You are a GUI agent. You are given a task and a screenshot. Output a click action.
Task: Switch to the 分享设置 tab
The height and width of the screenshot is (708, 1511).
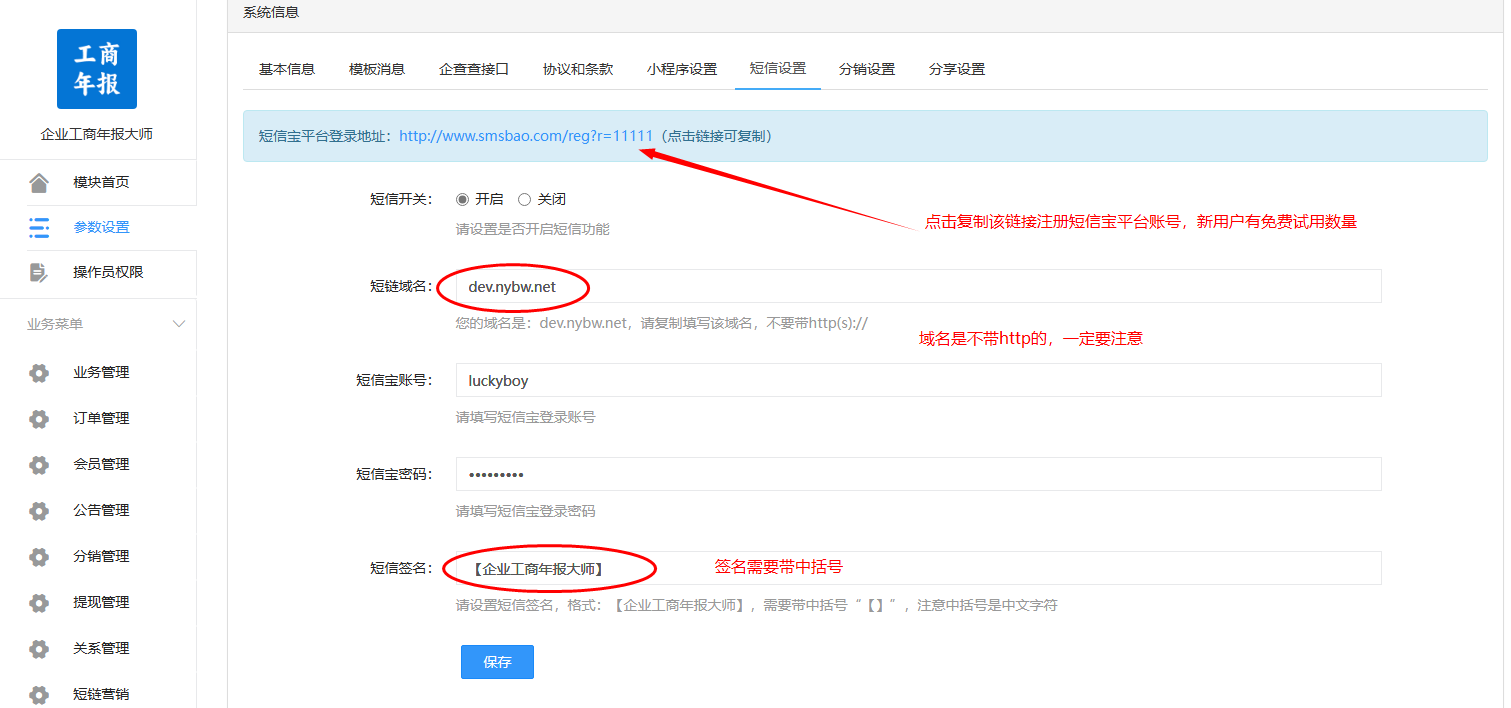click(x=957, y=69)
